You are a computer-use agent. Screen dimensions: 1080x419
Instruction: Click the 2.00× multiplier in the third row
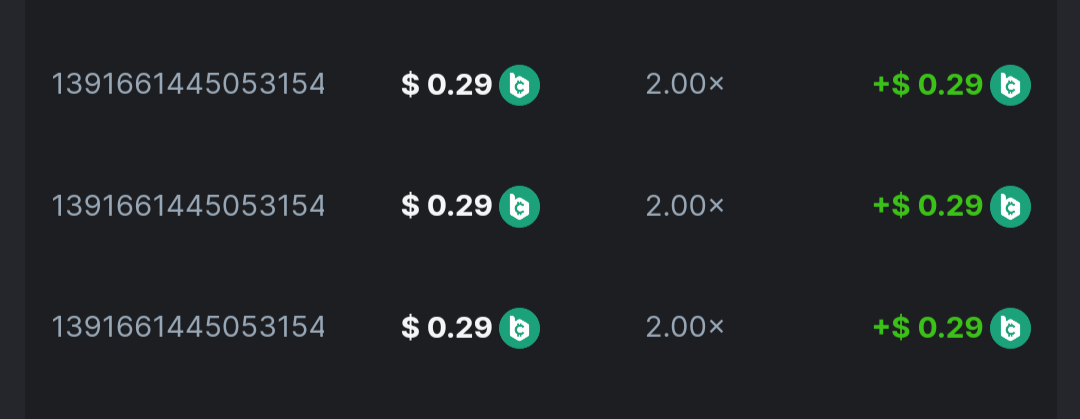pos(684,327)
